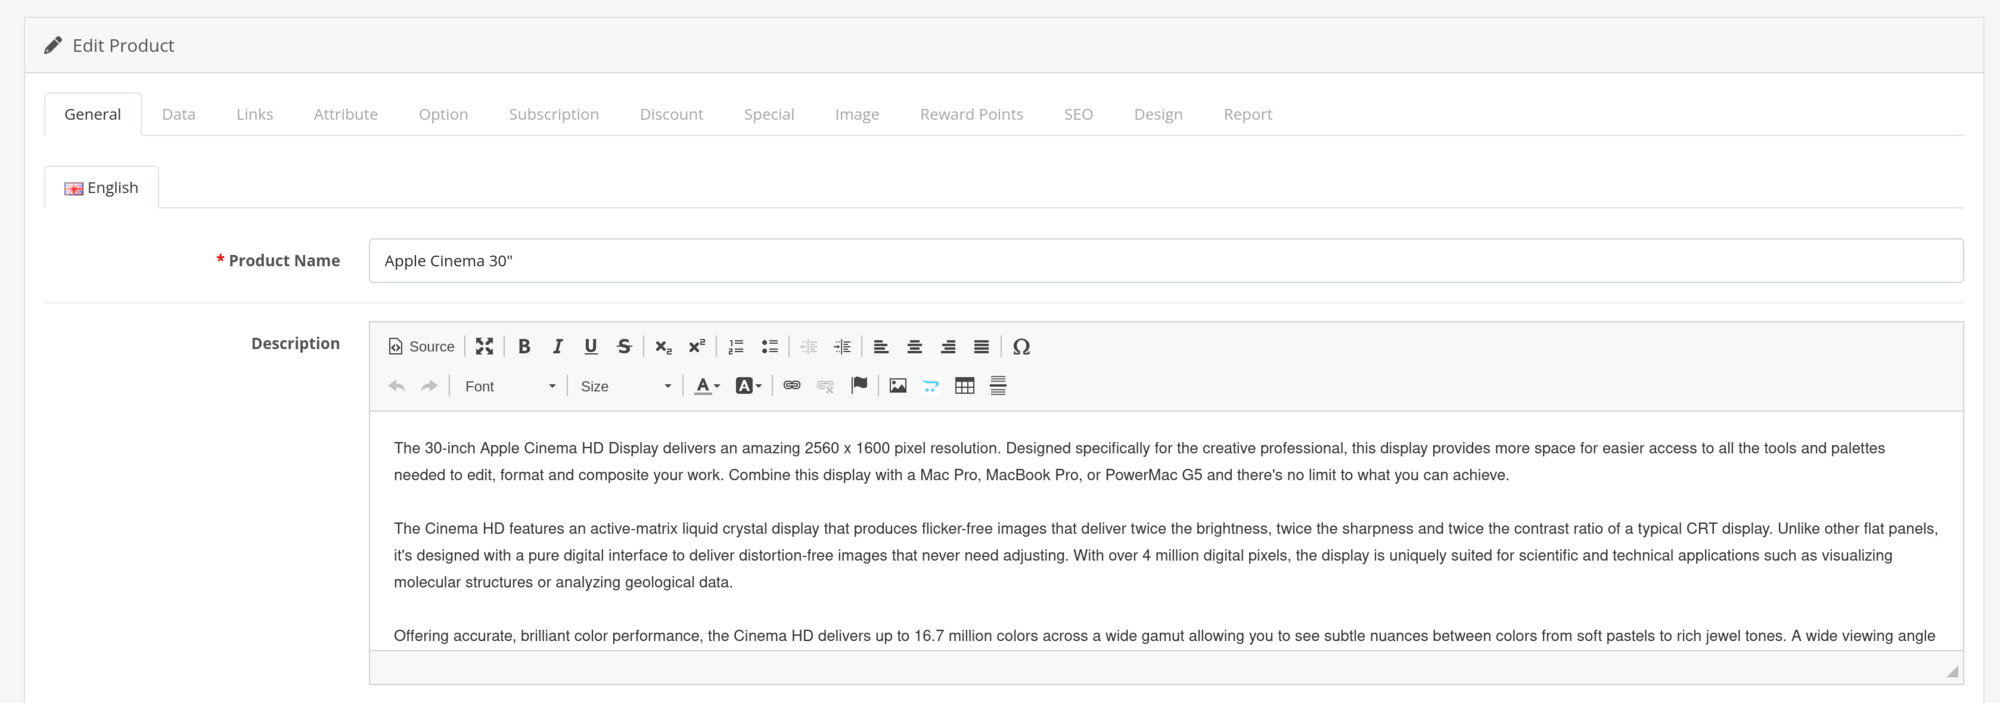Screen dimensions: 2000x703
Task: Go to the Reward Points tab
Action: click(x=972, y=114)
